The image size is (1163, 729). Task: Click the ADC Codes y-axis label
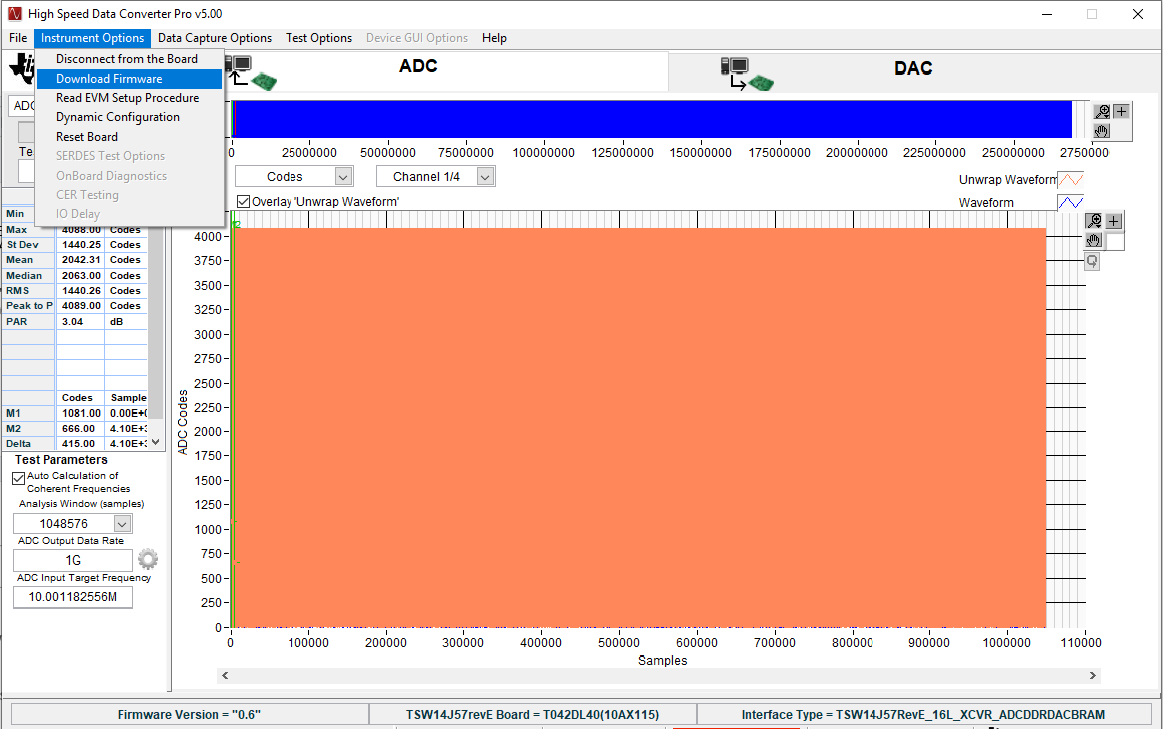(182, 421)
